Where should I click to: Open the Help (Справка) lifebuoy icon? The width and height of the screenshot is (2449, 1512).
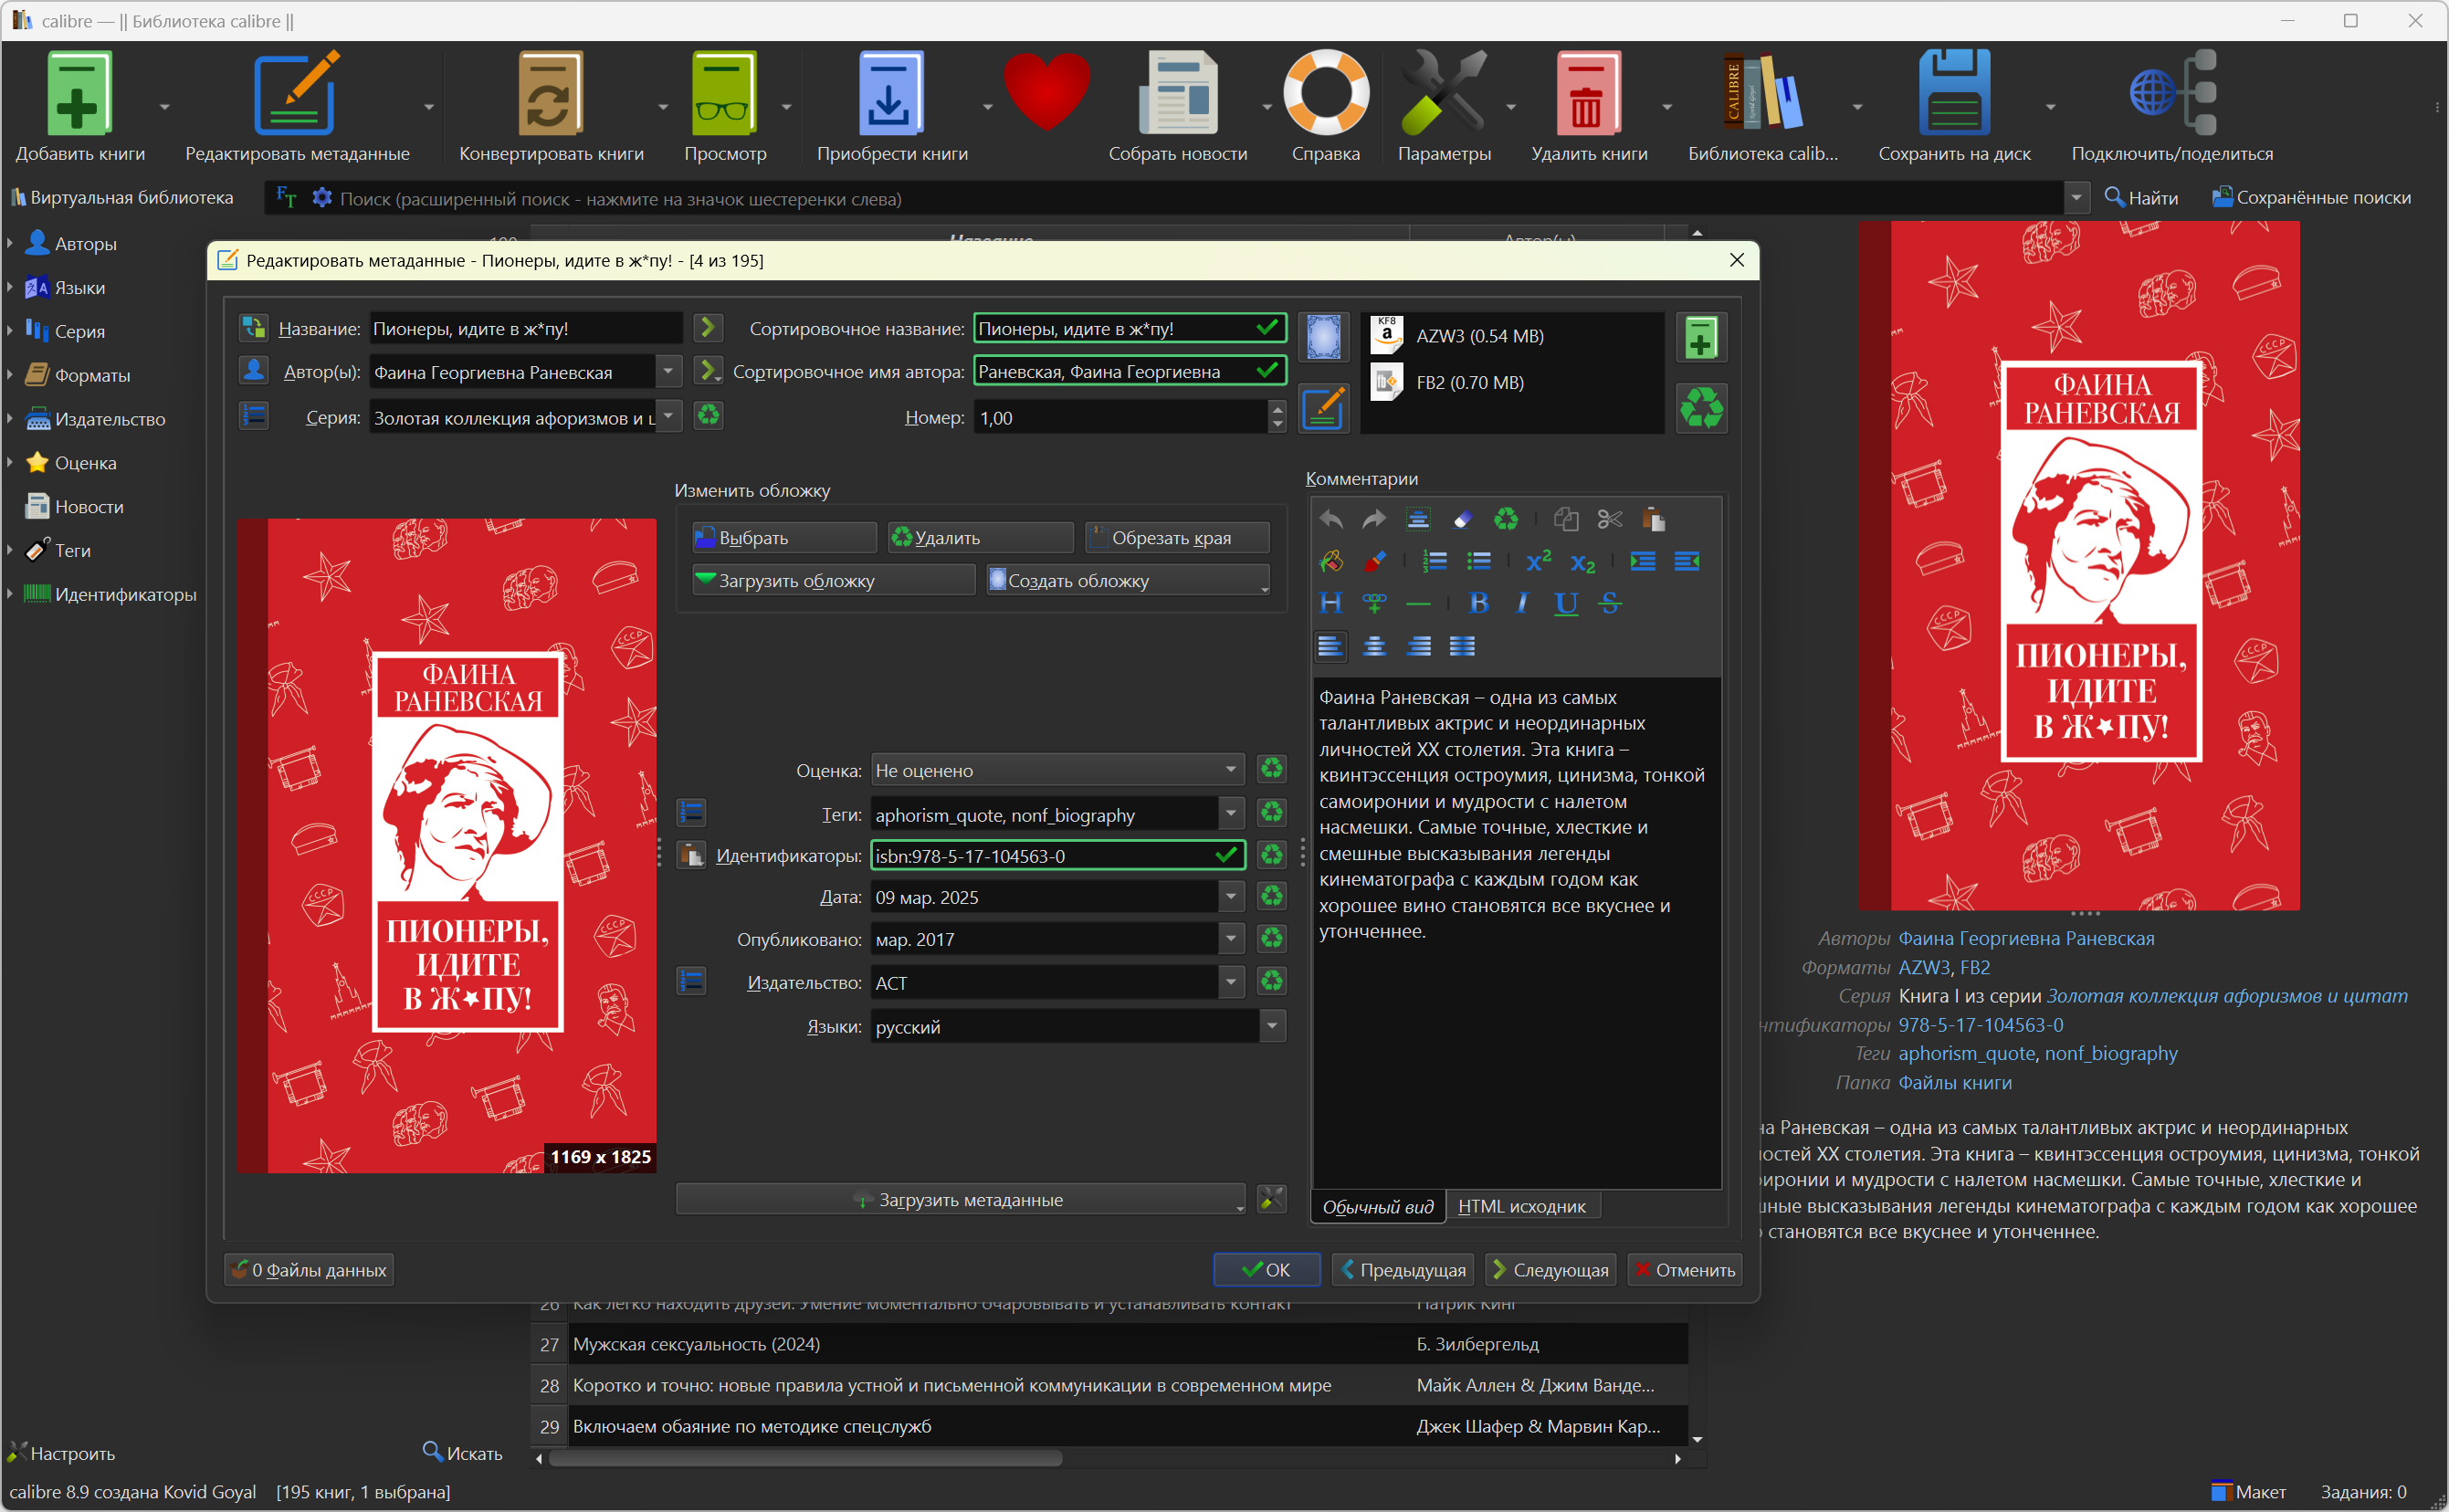(1325, 92)
